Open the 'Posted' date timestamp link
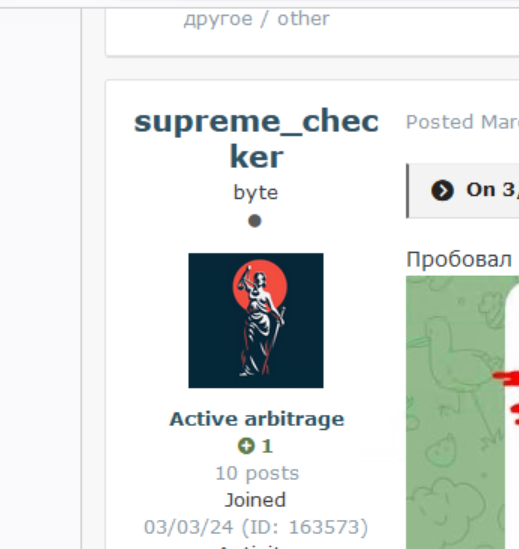 pos(462,122)
